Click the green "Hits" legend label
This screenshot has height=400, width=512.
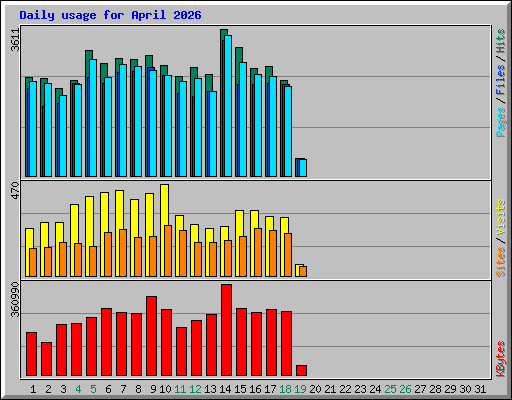point(500,41)
